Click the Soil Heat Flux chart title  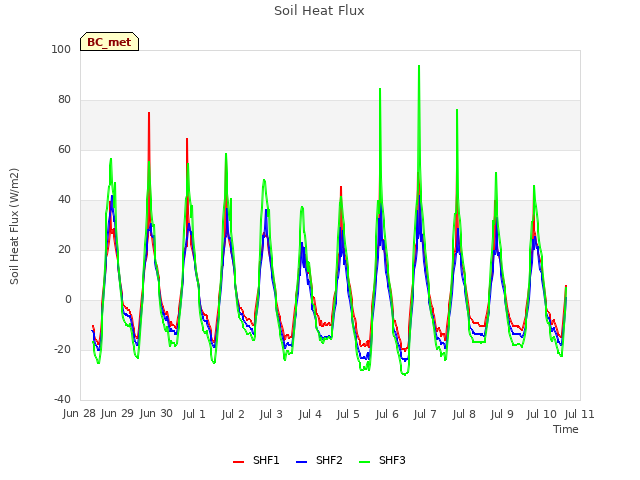319,11
